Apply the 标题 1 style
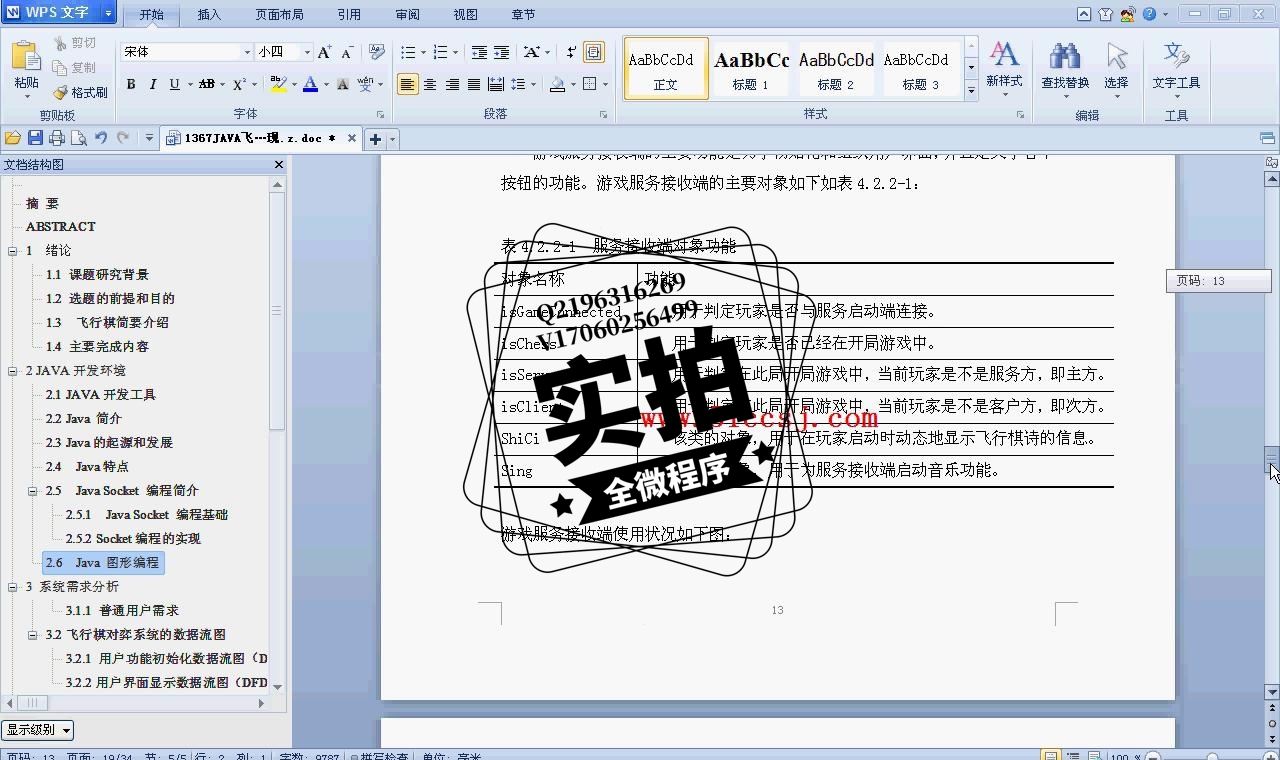 (x=751, y=69)
